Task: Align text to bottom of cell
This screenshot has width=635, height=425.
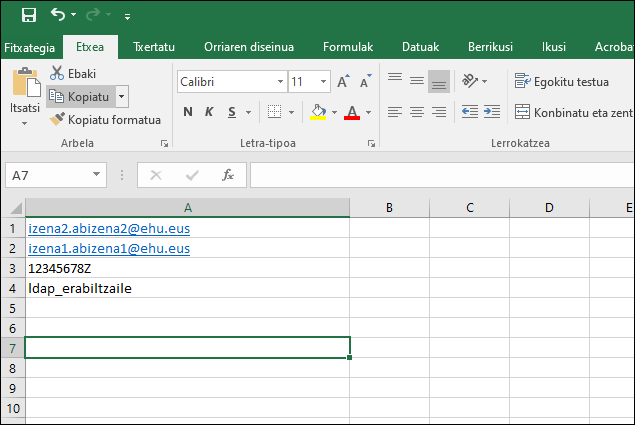Action: tap(439, 81)
